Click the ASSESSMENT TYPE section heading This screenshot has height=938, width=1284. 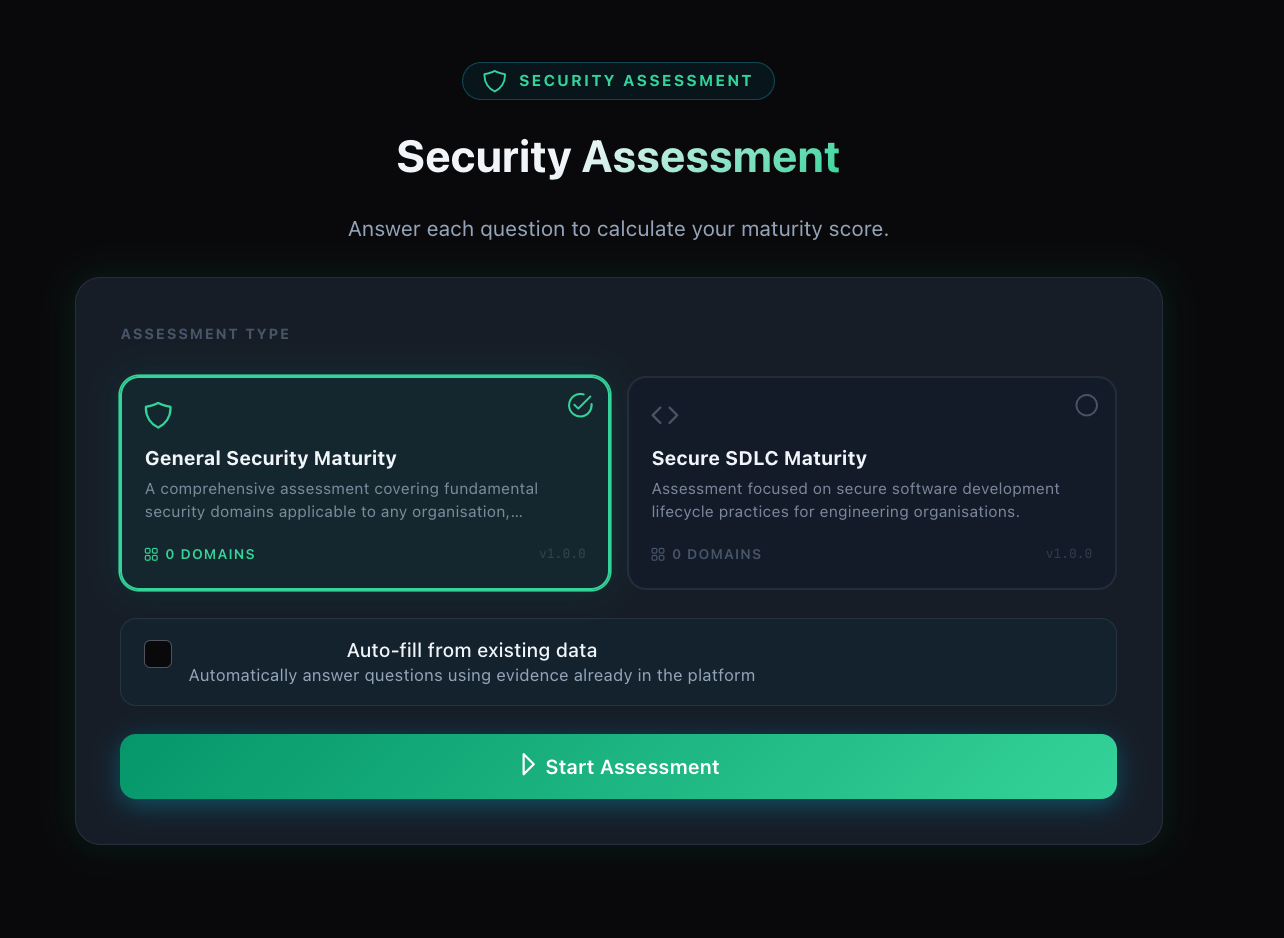[205, 334]
